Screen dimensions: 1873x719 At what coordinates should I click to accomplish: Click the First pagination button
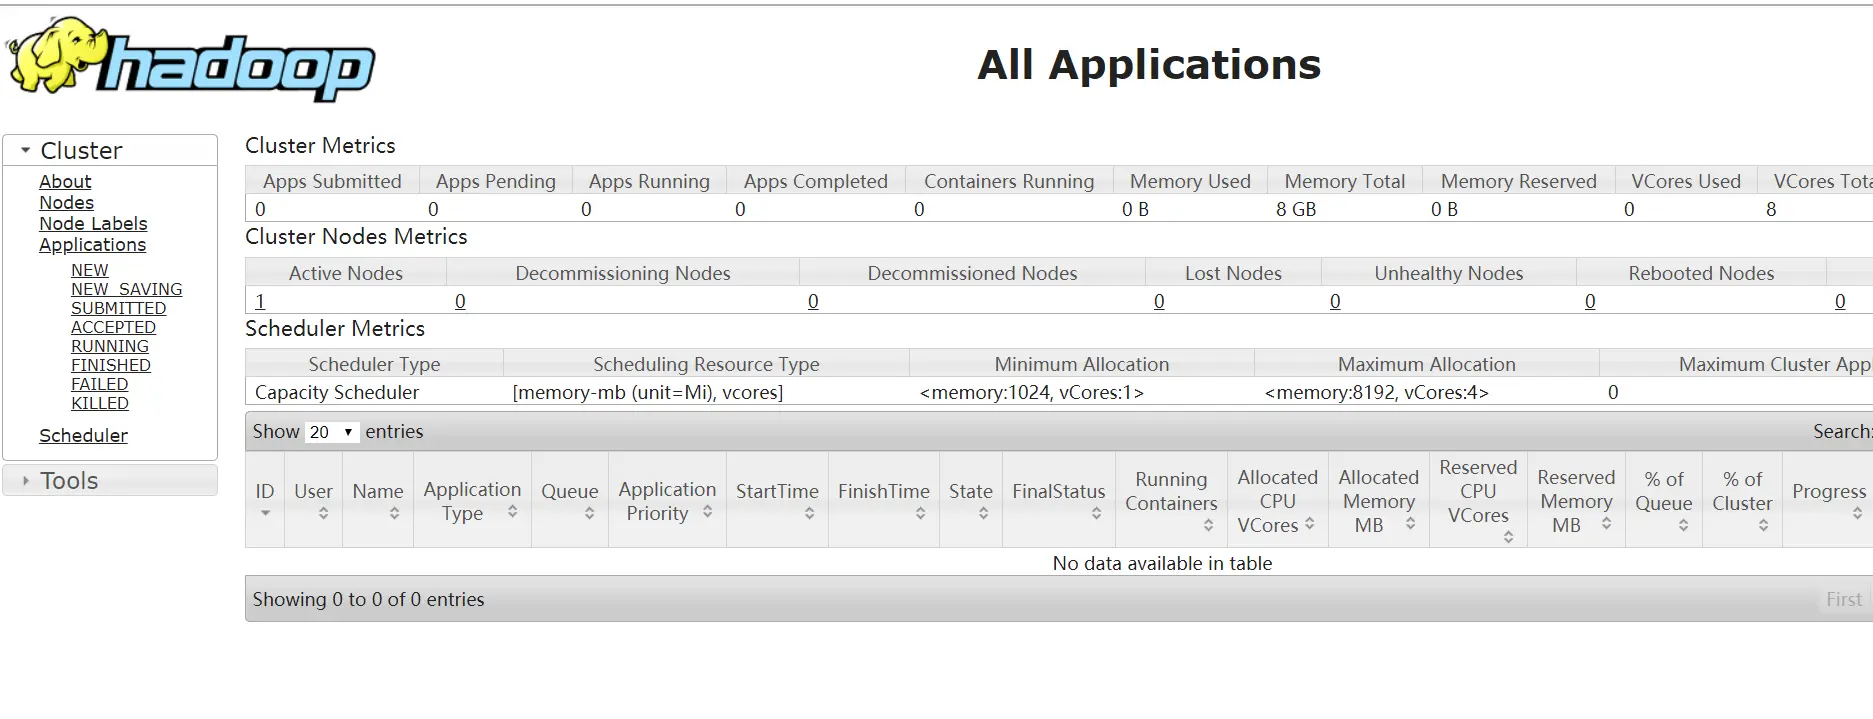[1844, 599]
